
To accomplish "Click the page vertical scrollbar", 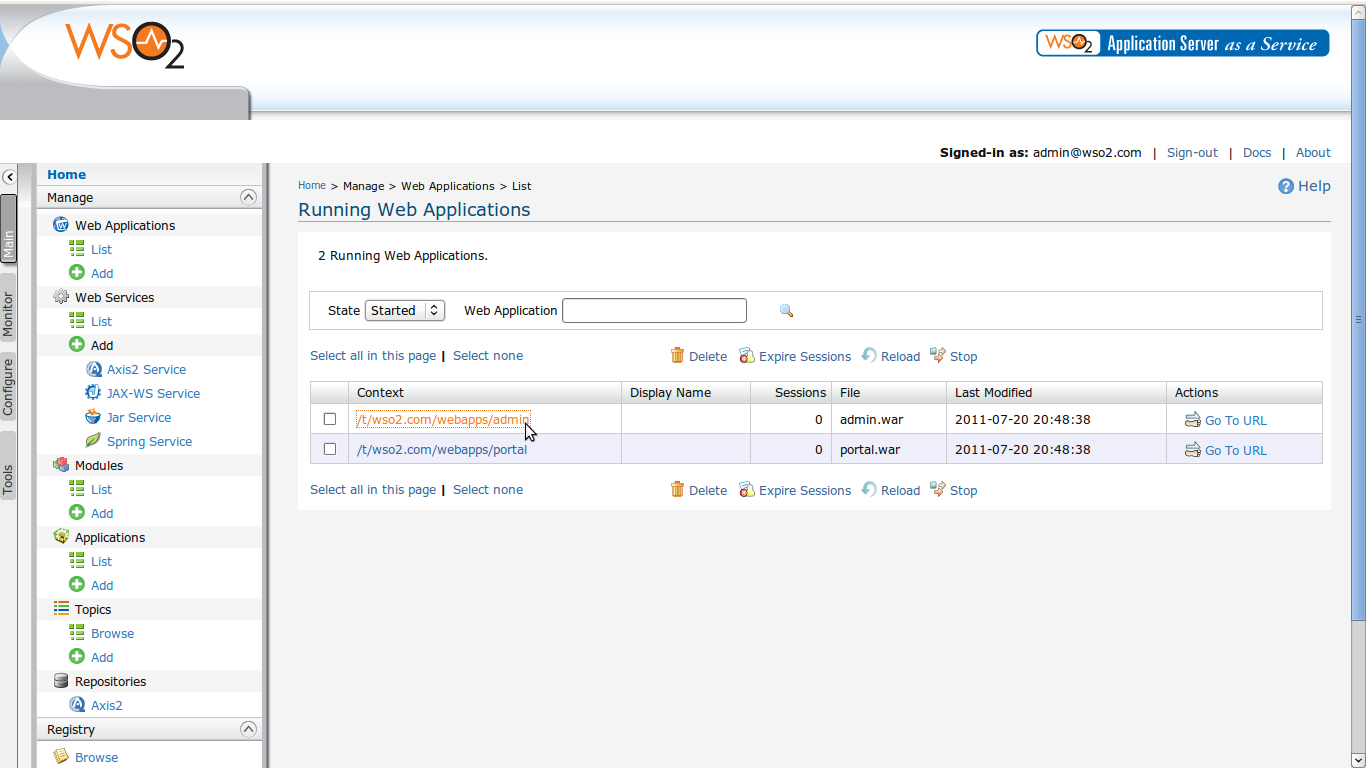I will 1358,320.
